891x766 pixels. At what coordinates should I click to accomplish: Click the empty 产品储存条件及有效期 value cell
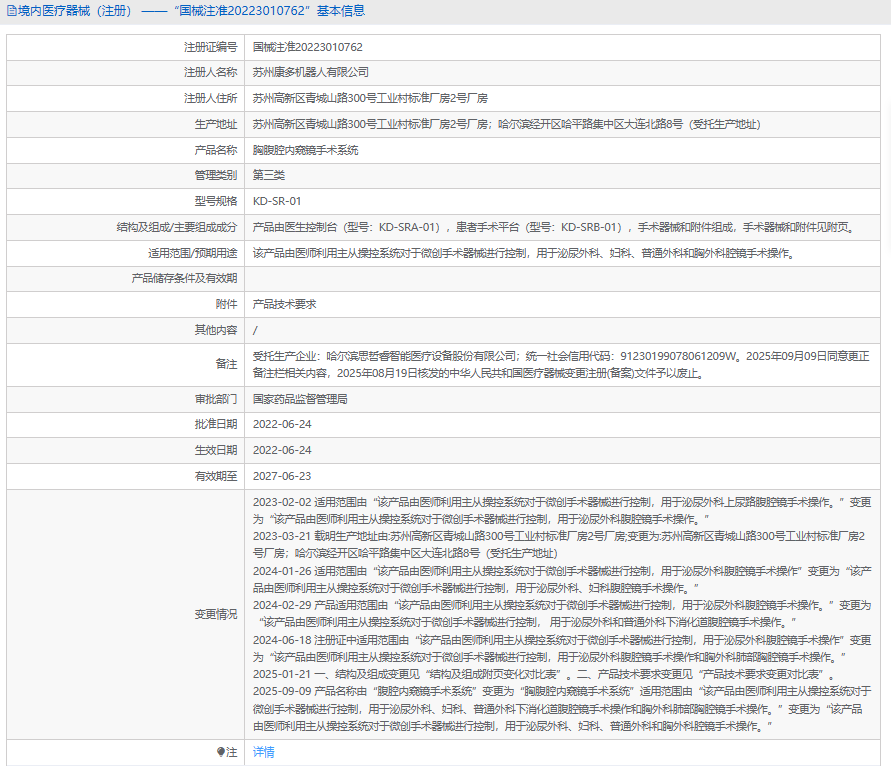562,278
